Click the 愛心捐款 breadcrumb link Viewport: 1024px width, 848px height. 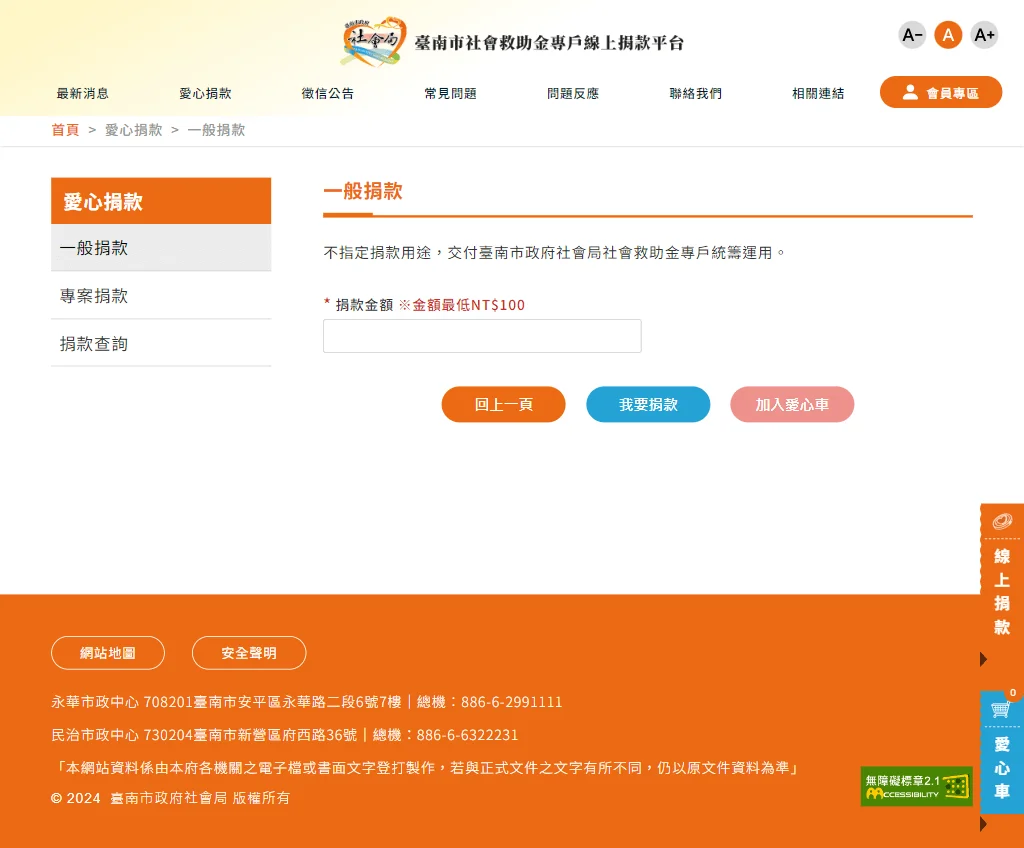tap(134, 130)
